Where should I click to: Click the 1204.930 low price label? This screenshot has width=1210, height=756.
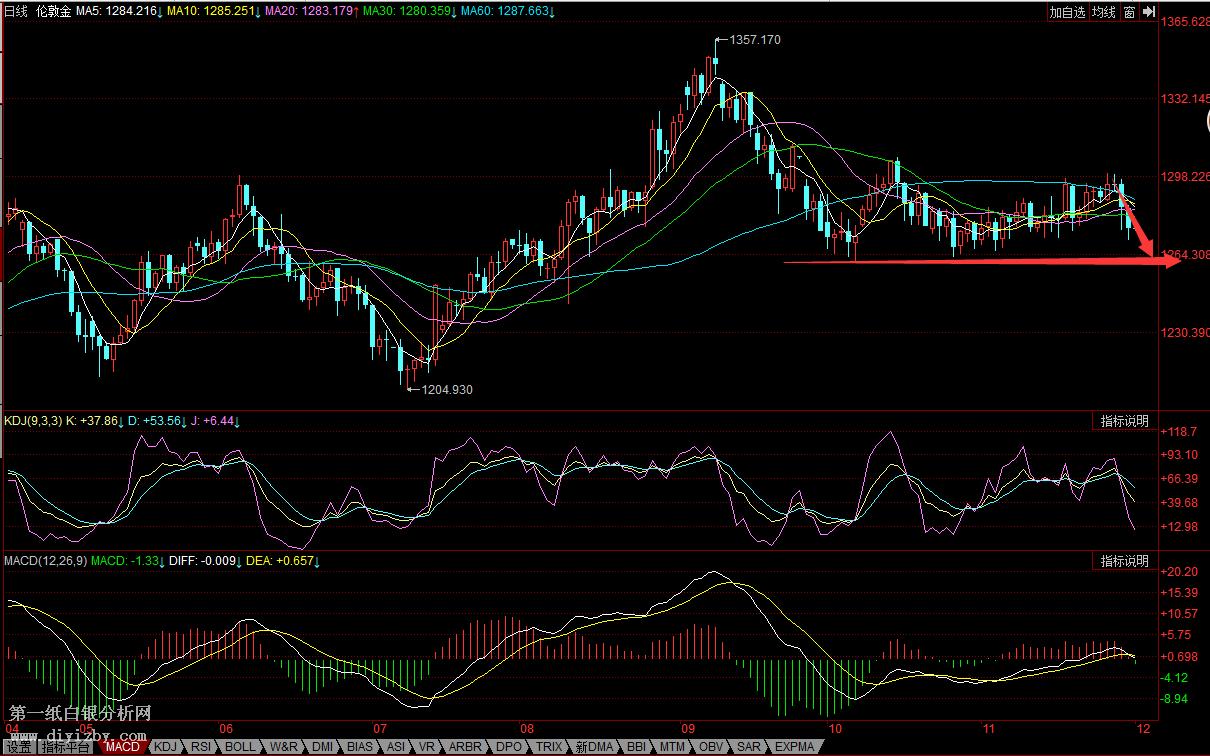447,390
